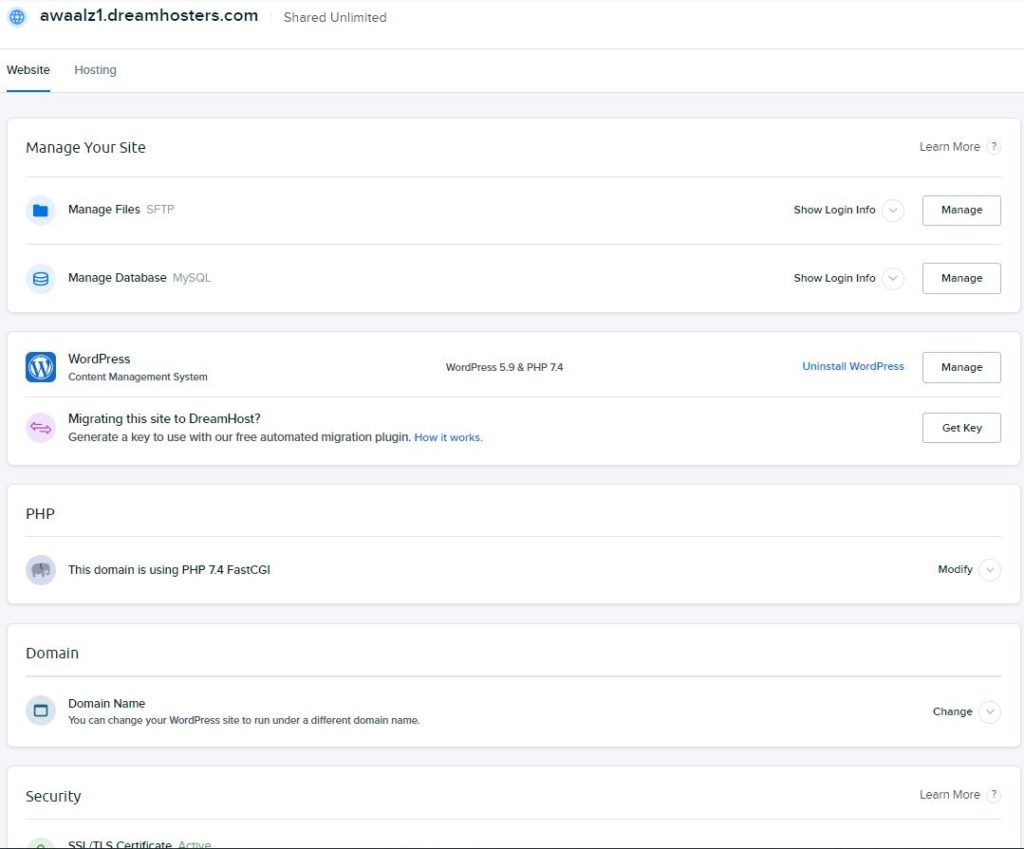The height and width of the screenshot is (849, 1024).
Task: Click the SFTP label next to Manage Files
Action: (160, 210)
